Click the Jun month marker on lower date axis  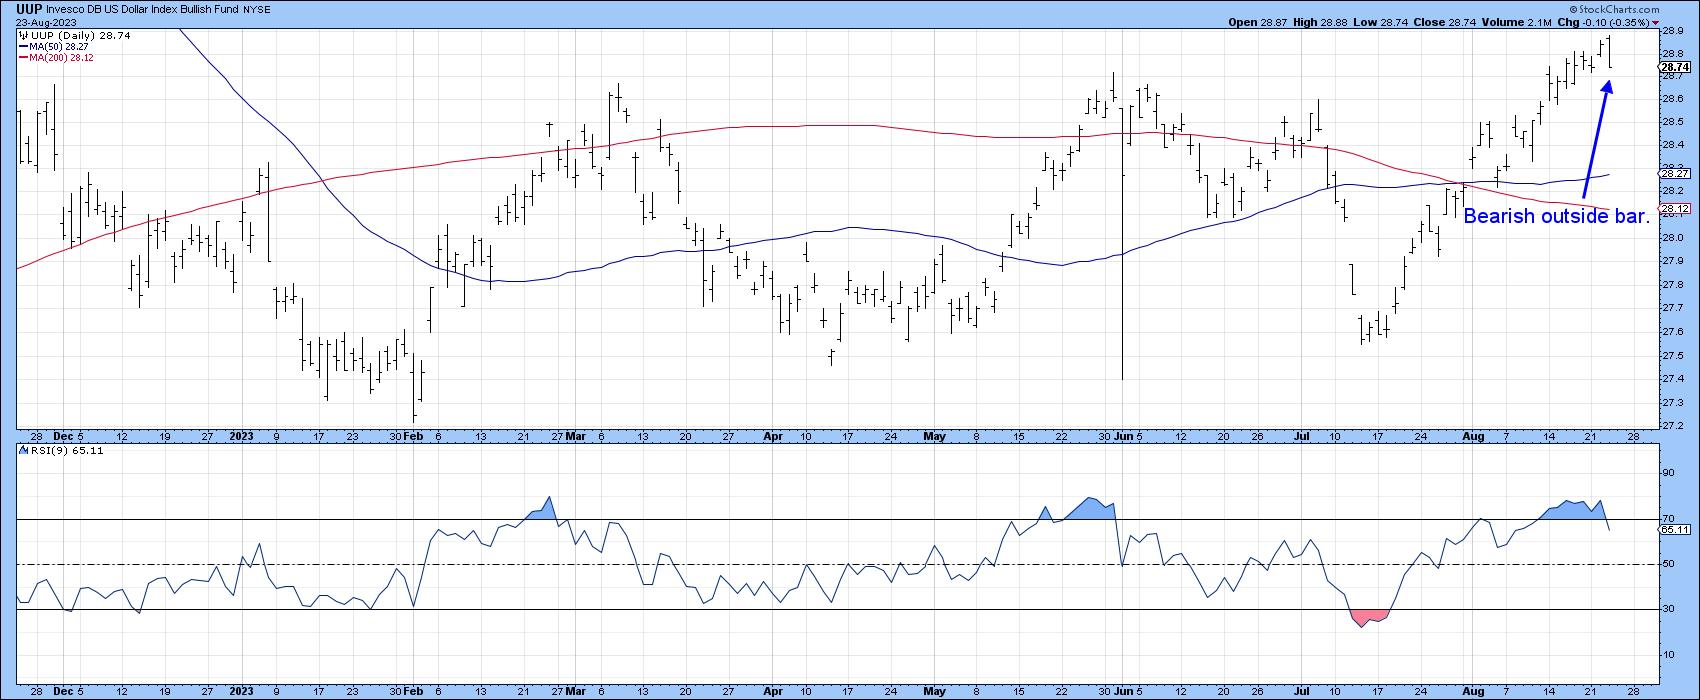tap(1126, 691)
